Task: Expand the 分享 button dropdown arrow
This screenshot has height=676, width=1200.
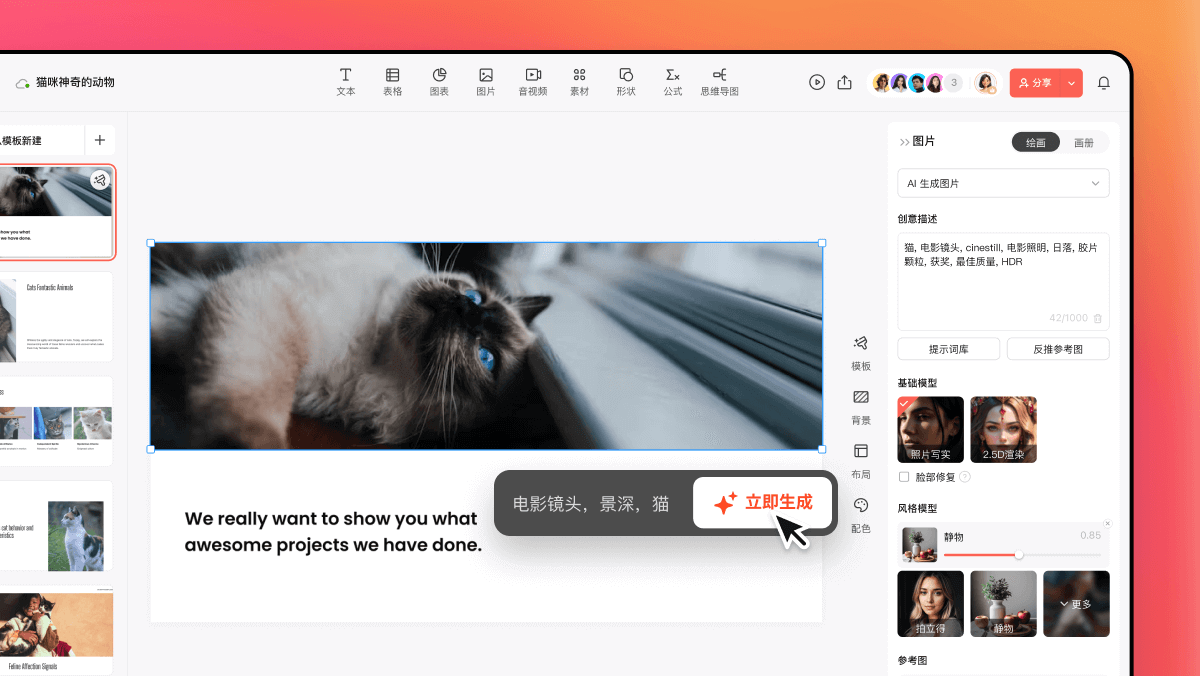Action: point(1071,83)
